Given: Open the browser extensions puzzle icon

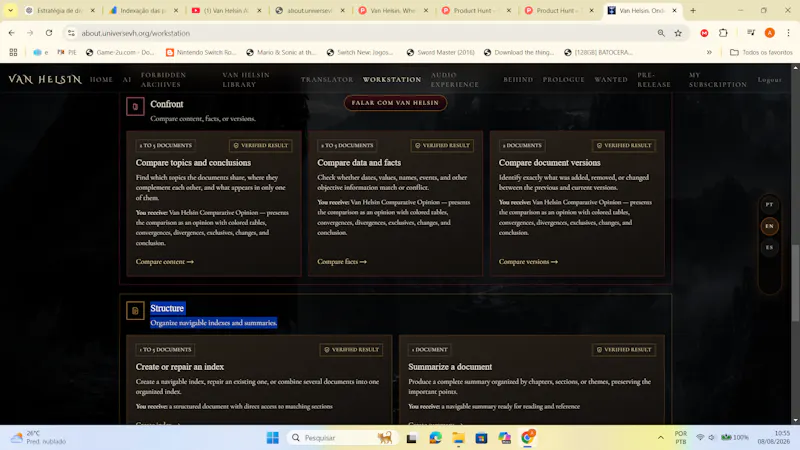Looking at the screenshot, I should pos(723,33).
